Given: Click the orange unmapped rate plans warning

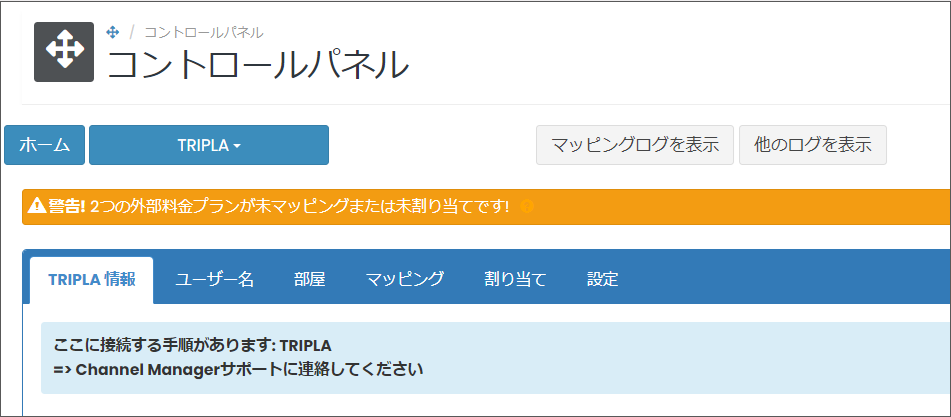Looking at the screenshot, I should [x=486, y=207].
